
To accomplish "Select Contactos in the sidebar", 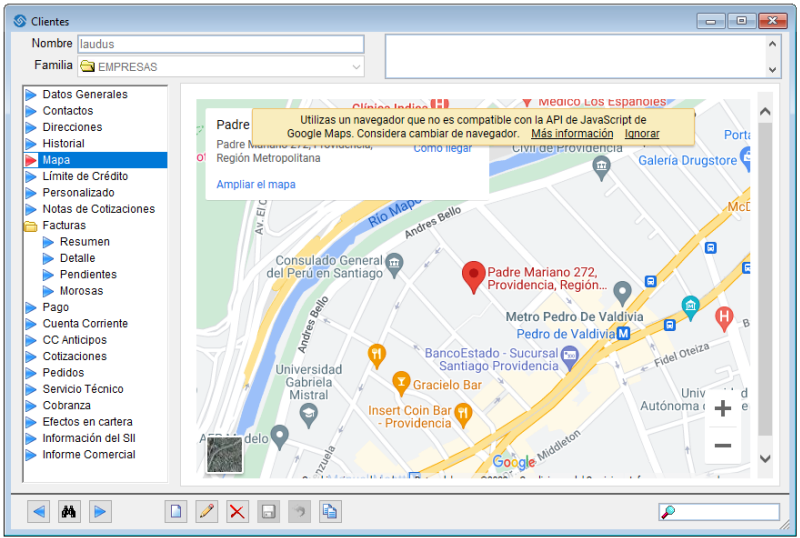I will (x=68, y=111).
